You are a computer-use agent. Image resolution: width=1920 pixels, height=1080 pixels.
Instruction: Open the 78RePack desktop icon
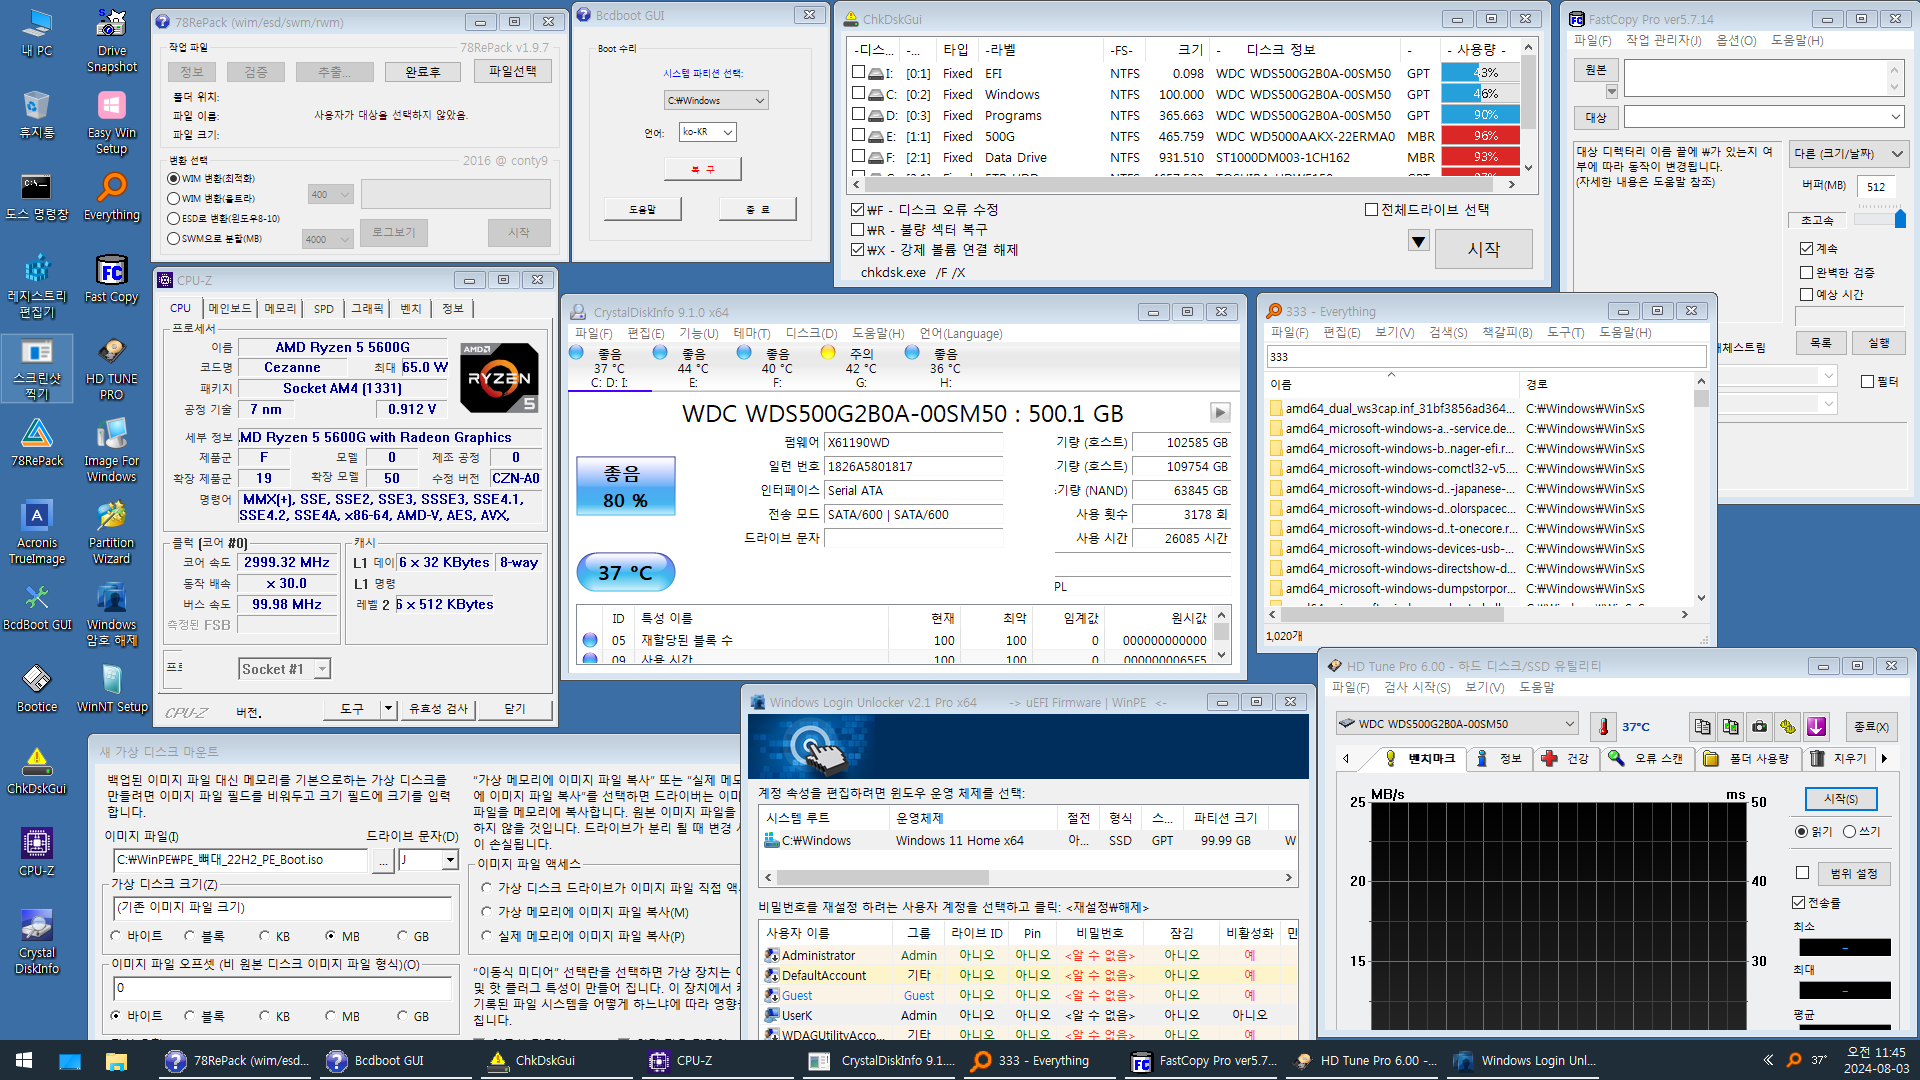point(37,442)
